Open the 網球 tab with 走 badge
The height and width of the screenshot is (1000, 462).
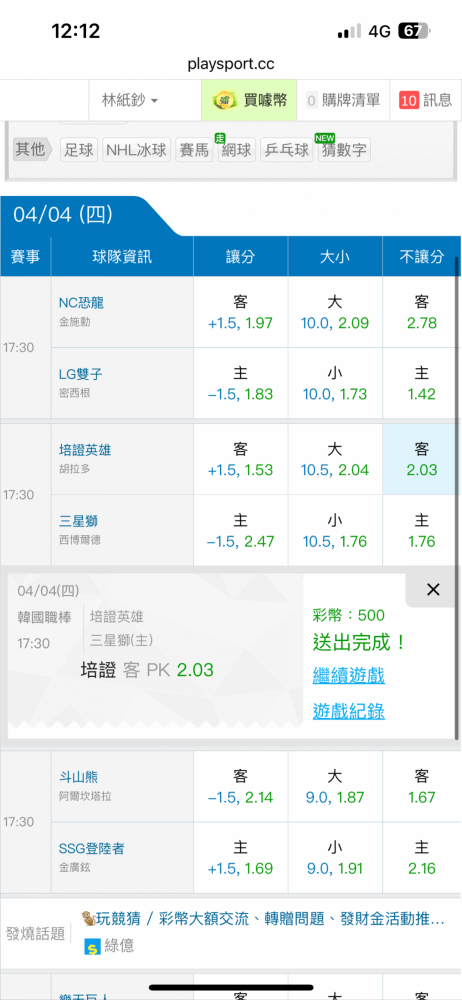[237, 151]
